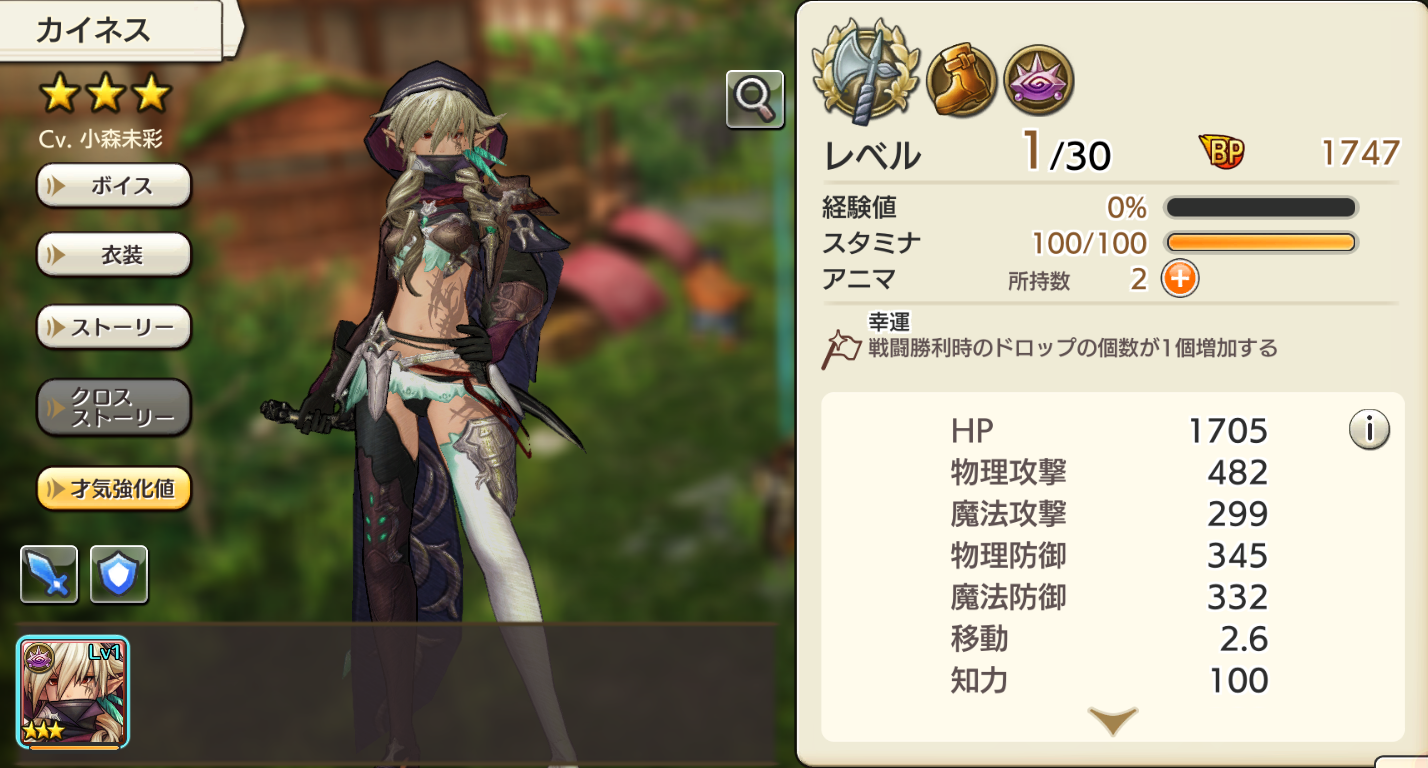Click the experience progress bar
1428x768 pixels.
tap(1261, 208)
